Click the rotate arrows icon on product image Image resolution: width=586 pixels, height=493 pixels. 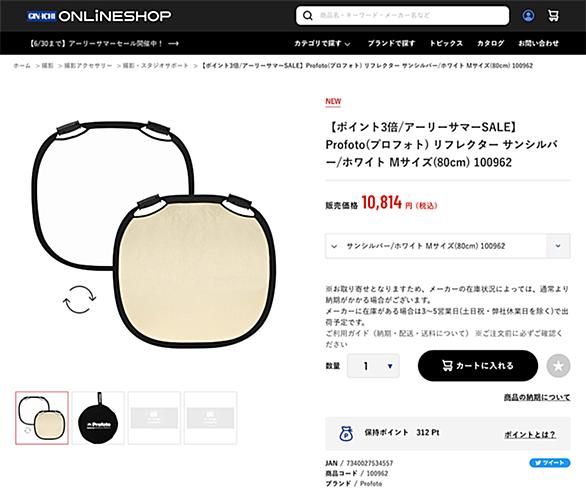coord(79,299)
